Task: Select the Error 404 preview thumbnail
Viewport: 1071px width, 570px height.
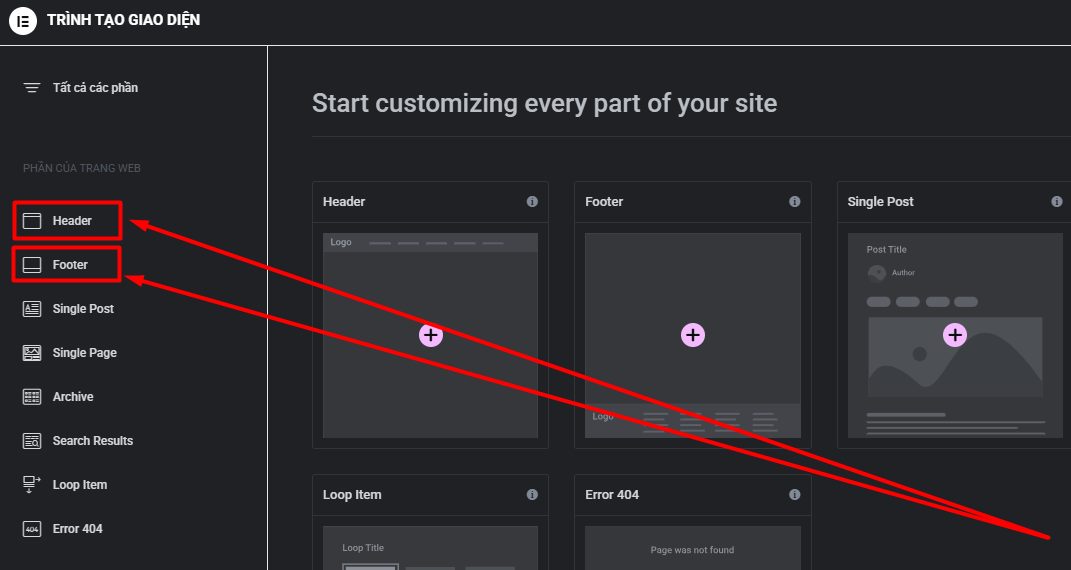Action: [x=692, y=548]
